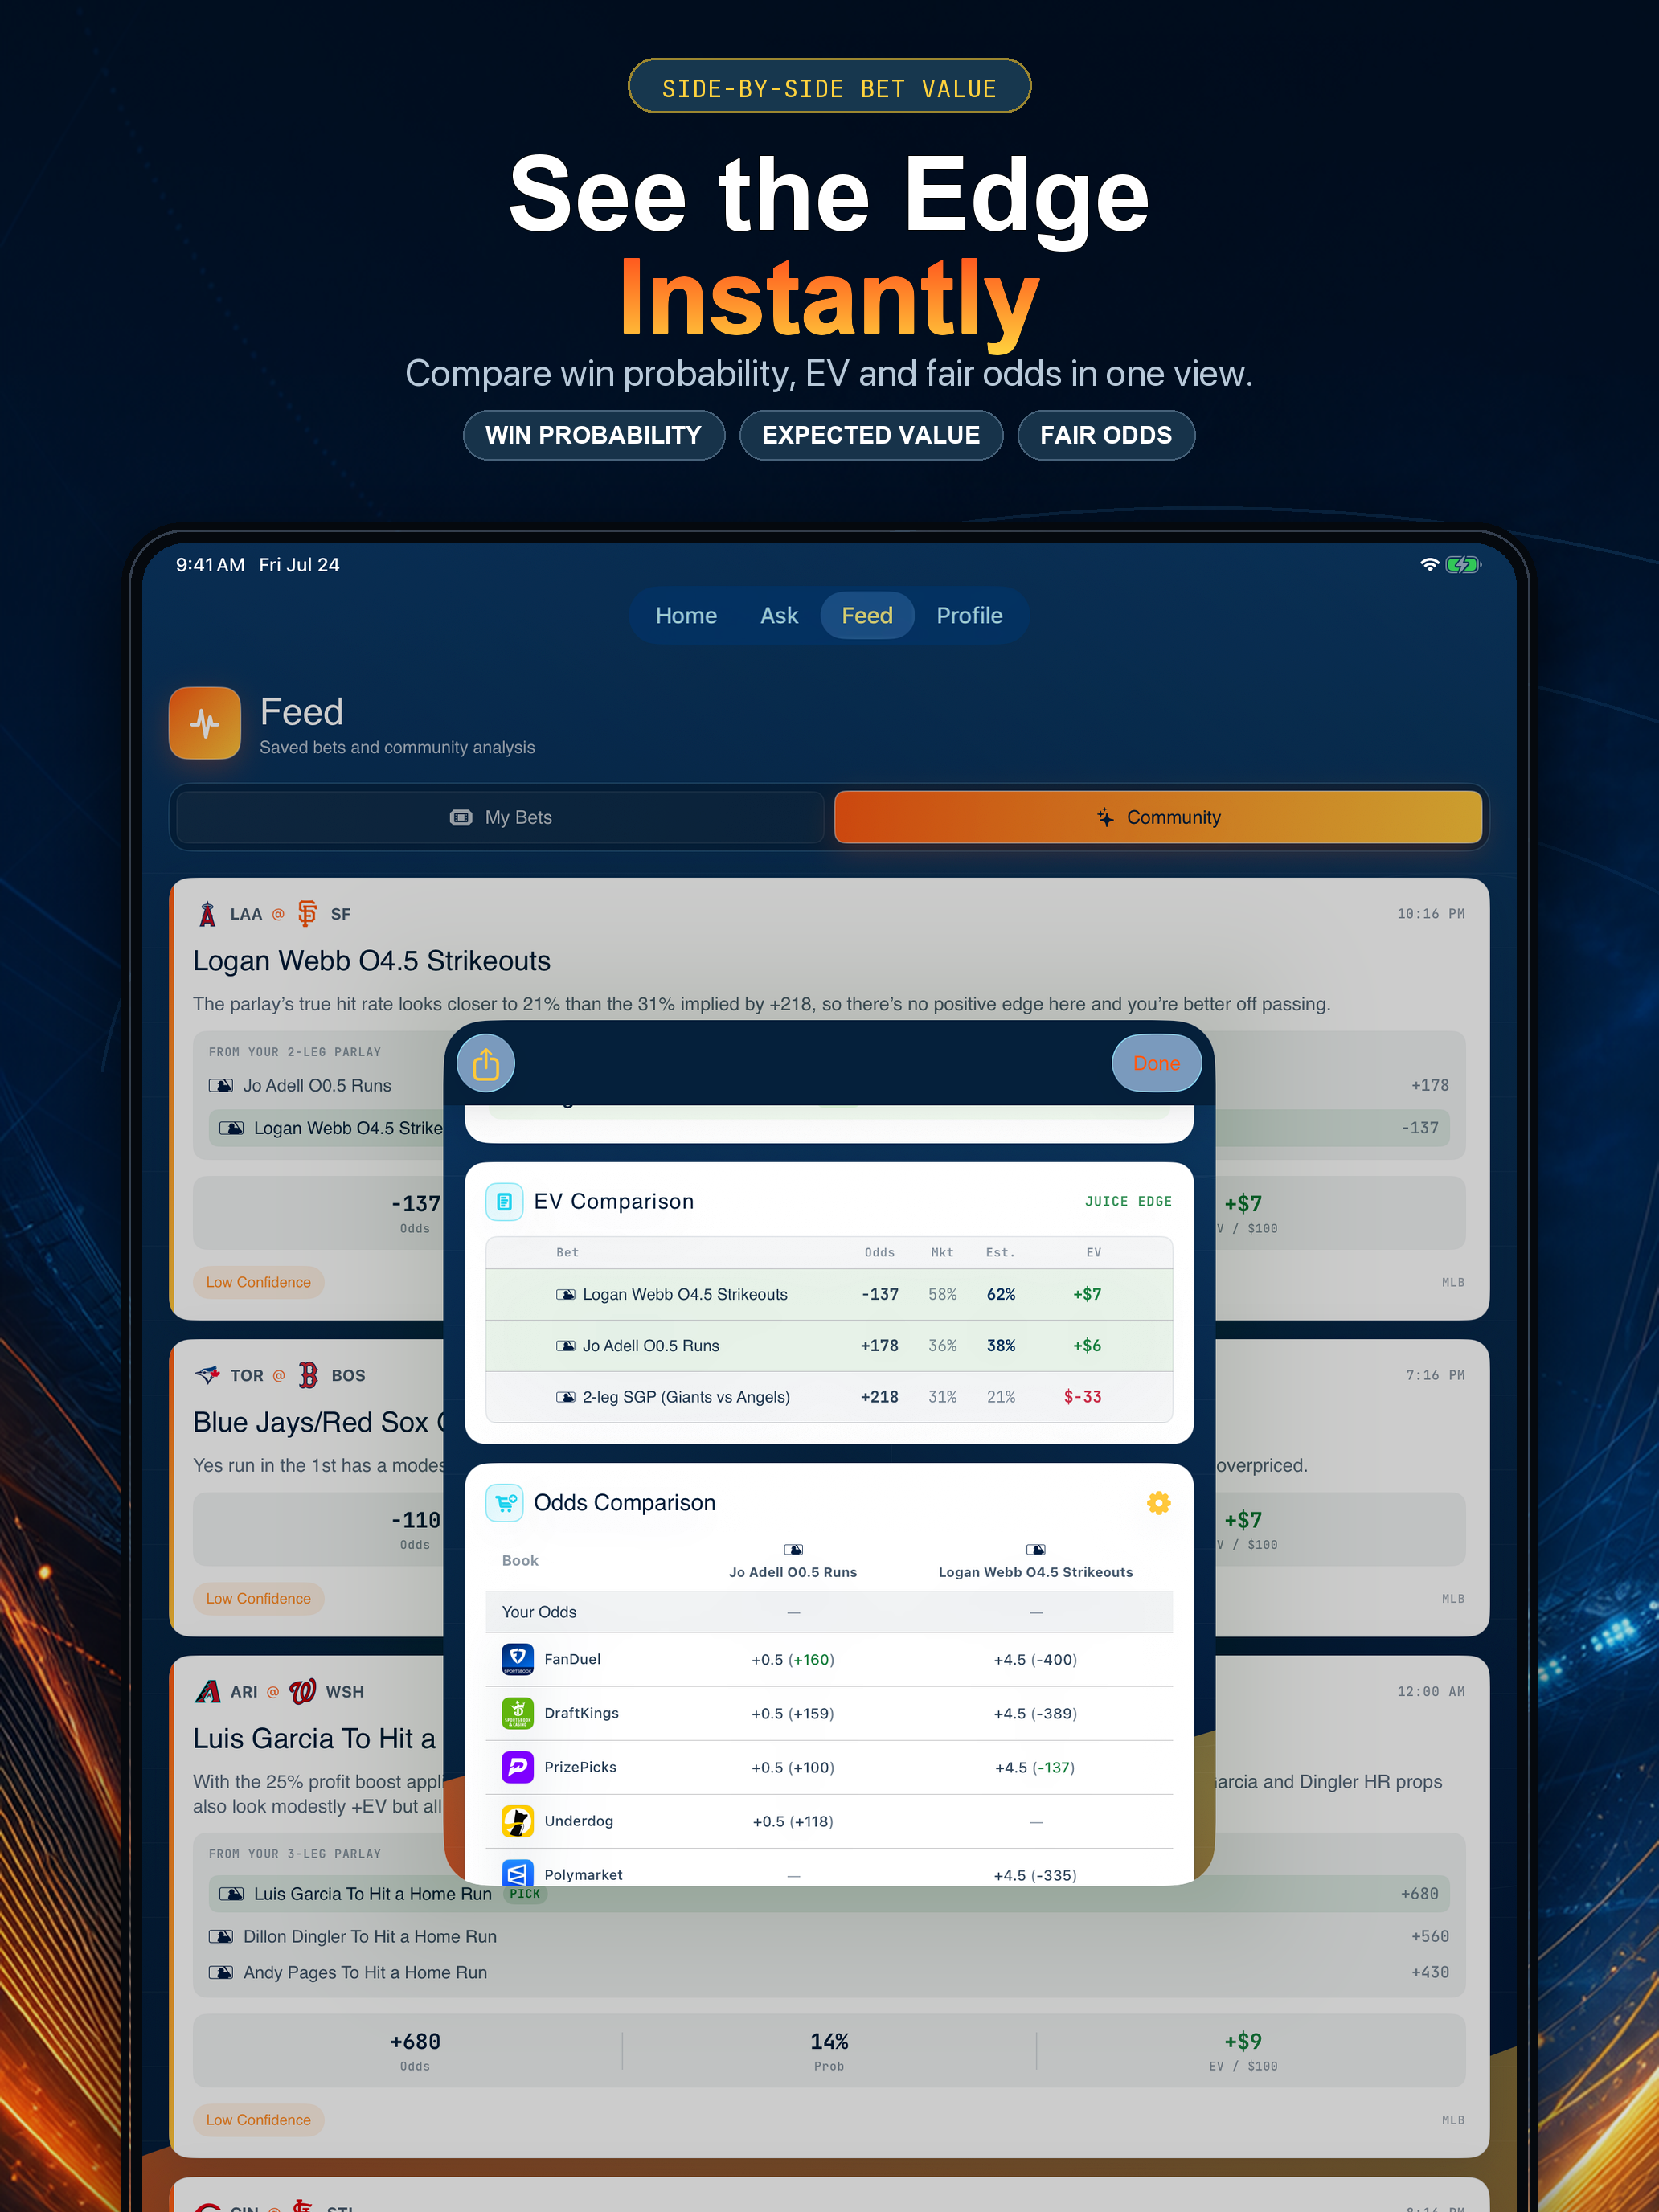1659x2212 pixels.
Task: Tap the FROM YOUR 3-LEG PARLAY label
Action: (x=295, y=1854)
